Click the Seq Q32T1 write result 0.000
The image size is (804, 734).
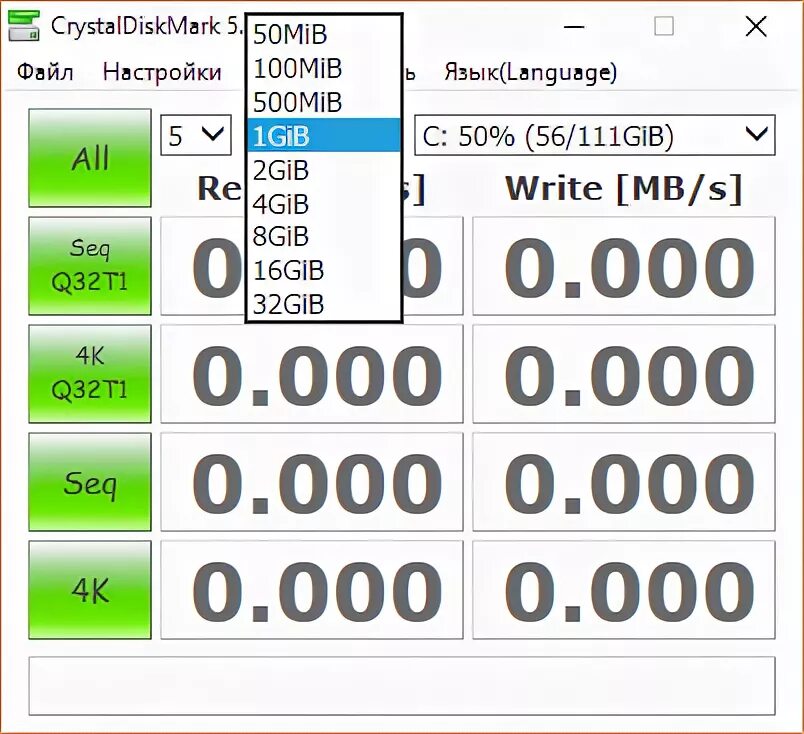click(624, 266)
